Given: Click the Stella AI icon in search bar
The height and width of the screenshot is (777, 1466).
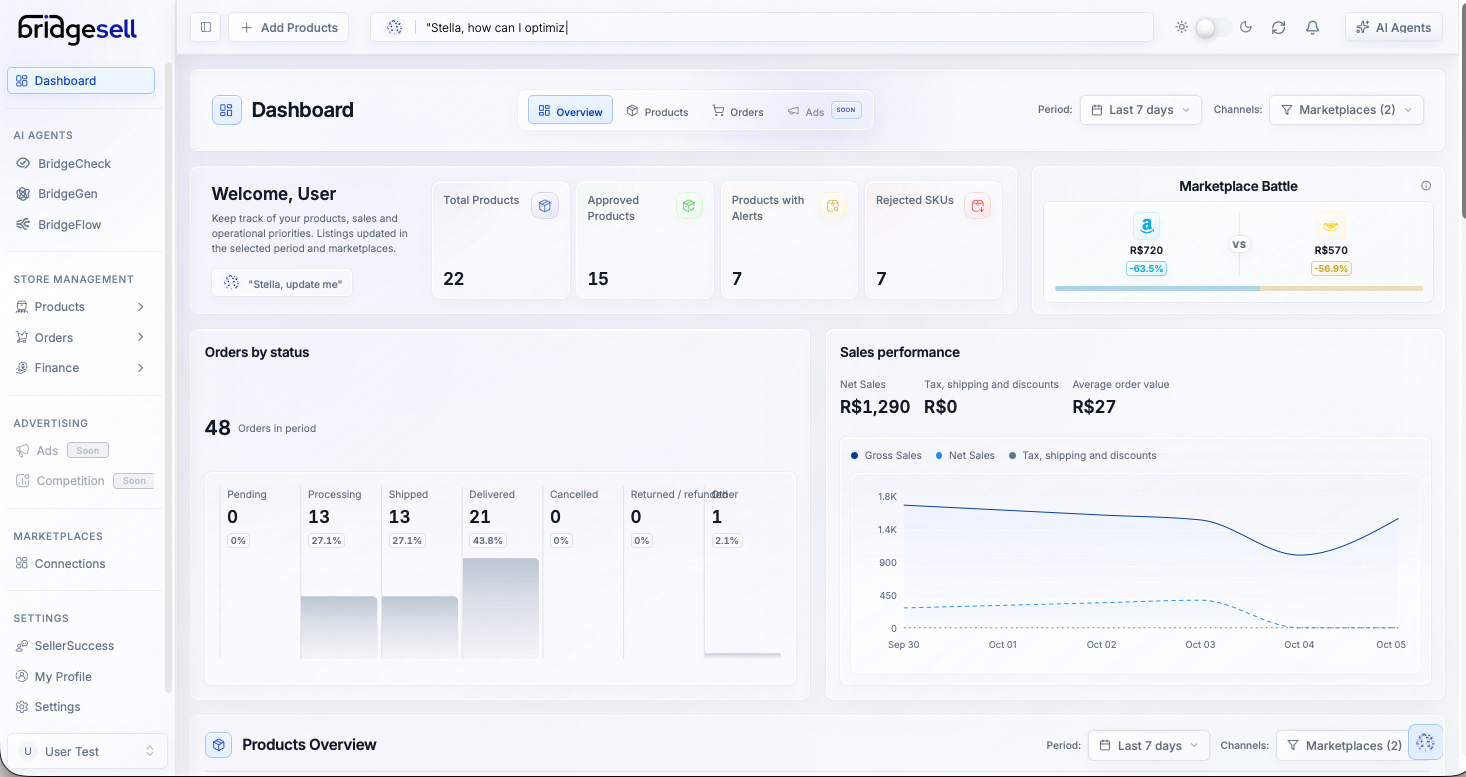Looking at the screenshot, I should tap(394, 27).
